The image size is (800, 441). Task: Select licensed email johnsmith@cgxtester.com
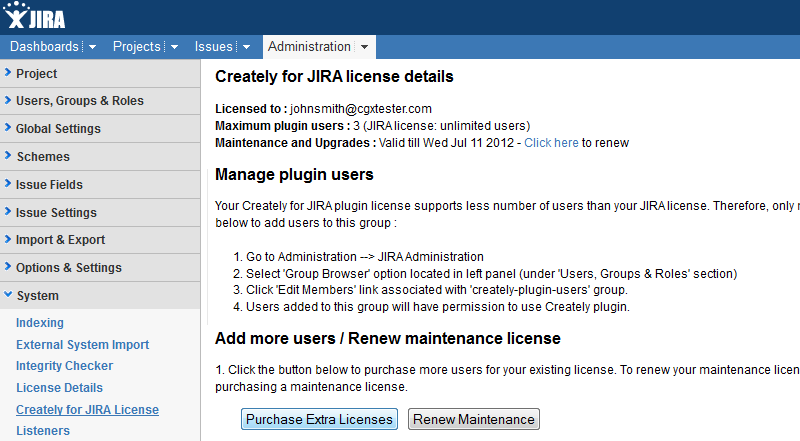click(x=361, y=109)
